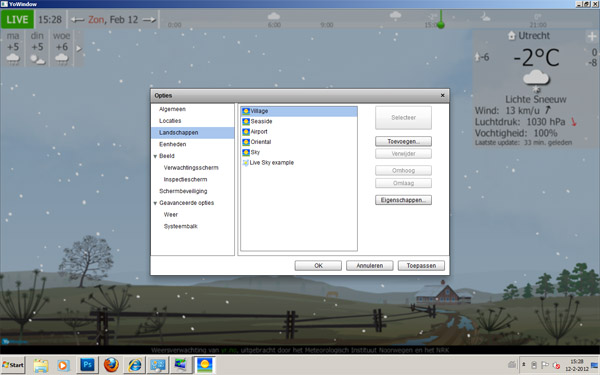Select wednesday forecast tile

(x=62, y=49)
